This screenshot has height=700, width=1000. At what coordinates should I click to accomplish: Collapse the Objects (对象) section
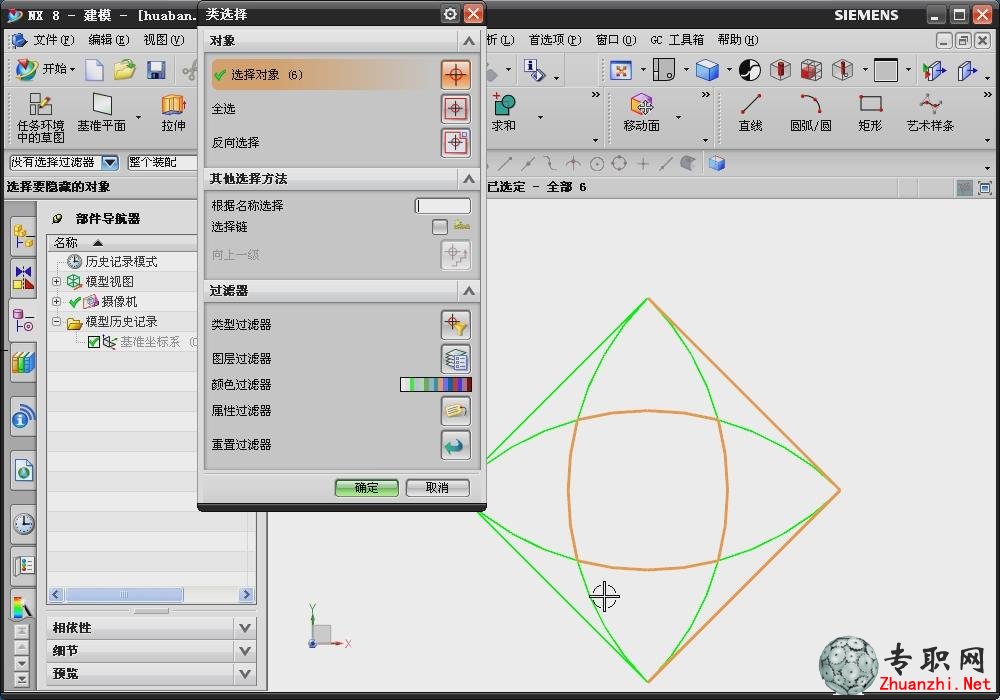pyautogui.click(x=469, y=41)
